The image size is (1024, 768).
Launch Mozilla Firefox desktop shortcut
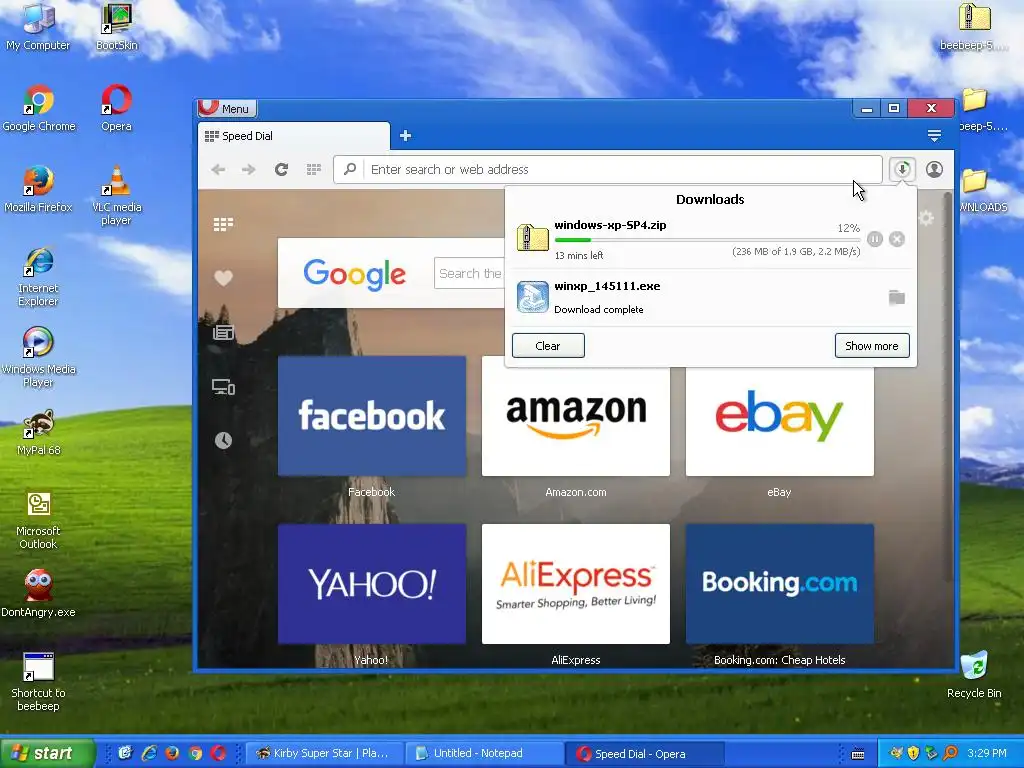click(38, 189)
